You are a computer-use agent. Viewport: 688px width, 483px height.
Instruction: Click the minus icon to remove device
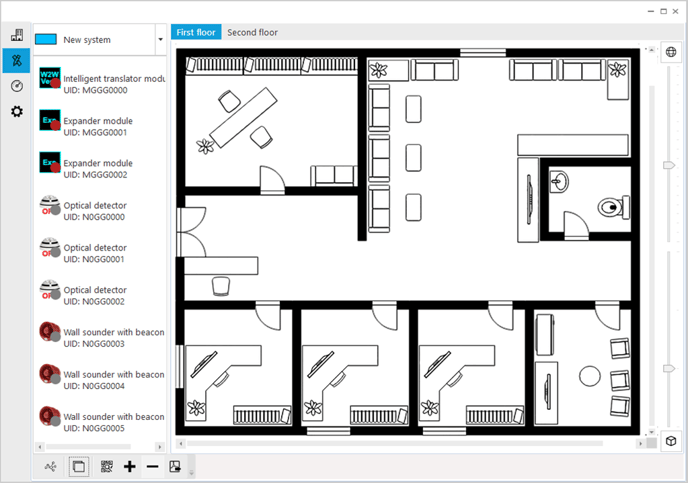[152, 466]
